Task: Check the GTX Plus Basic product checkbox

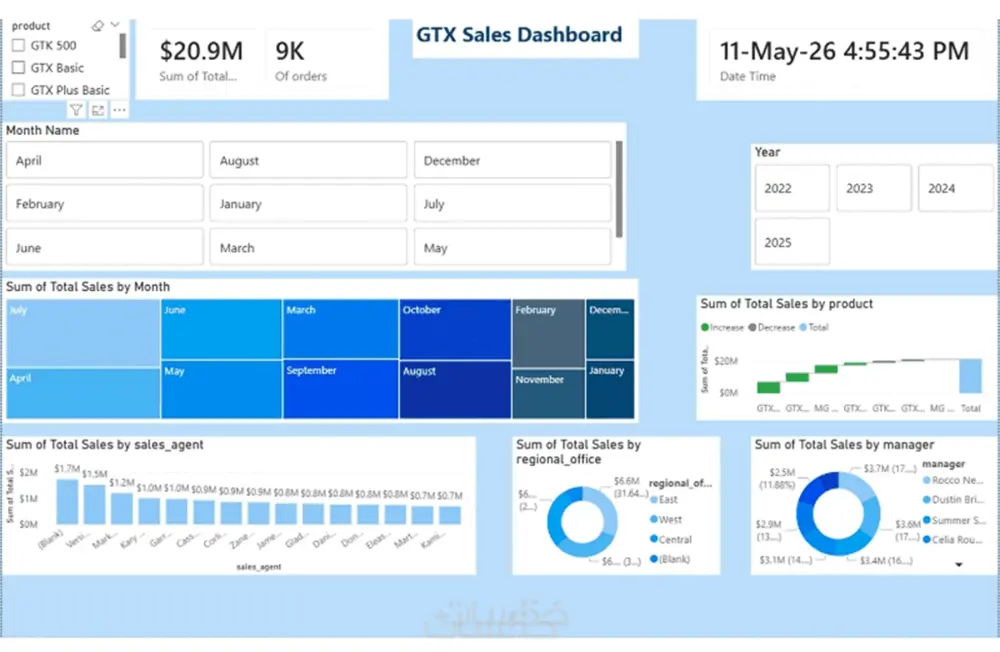Action: click(x=18, y=90)
